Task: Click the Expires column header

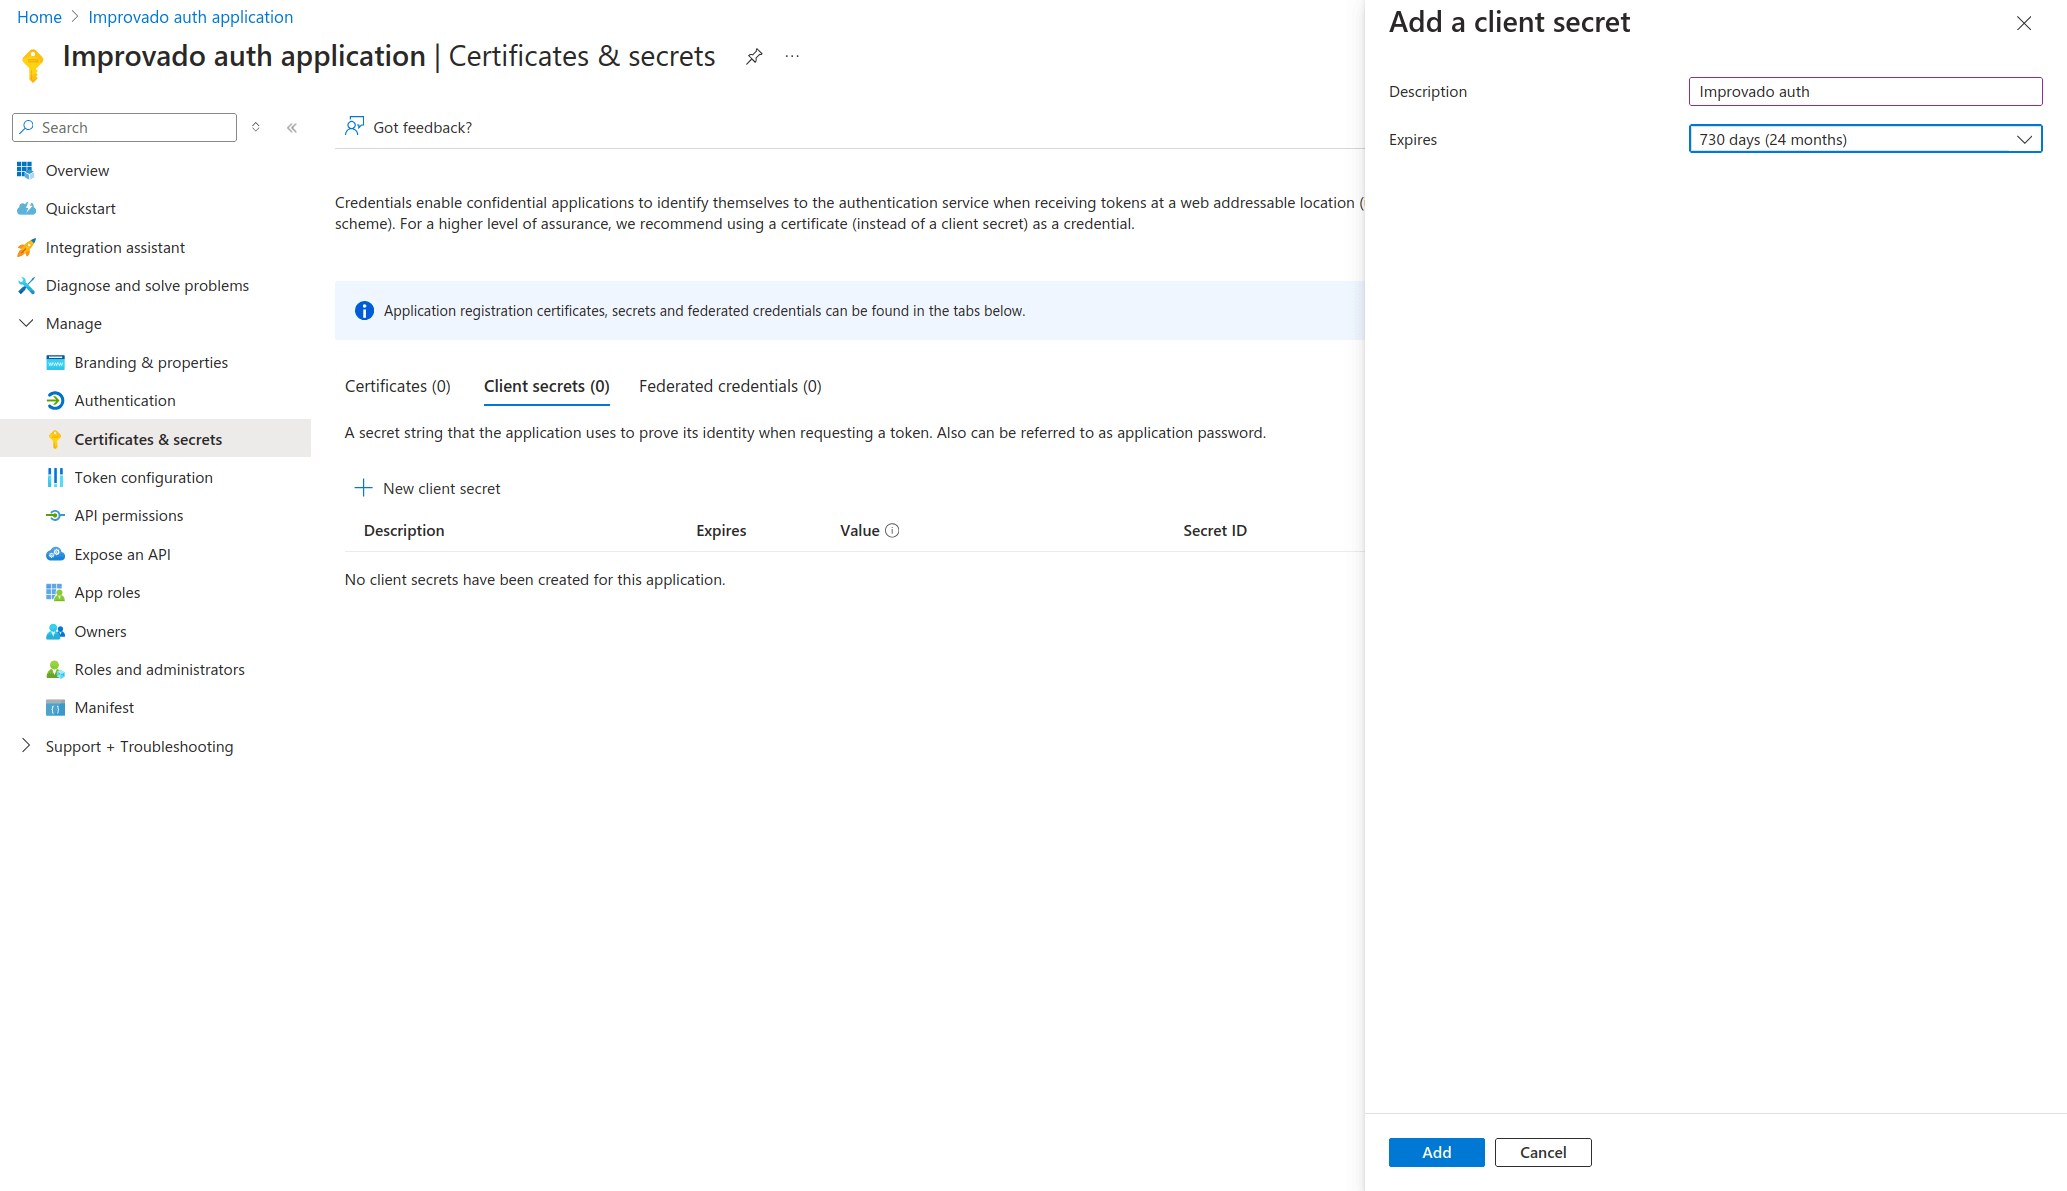Action: (x=721, y=531)
